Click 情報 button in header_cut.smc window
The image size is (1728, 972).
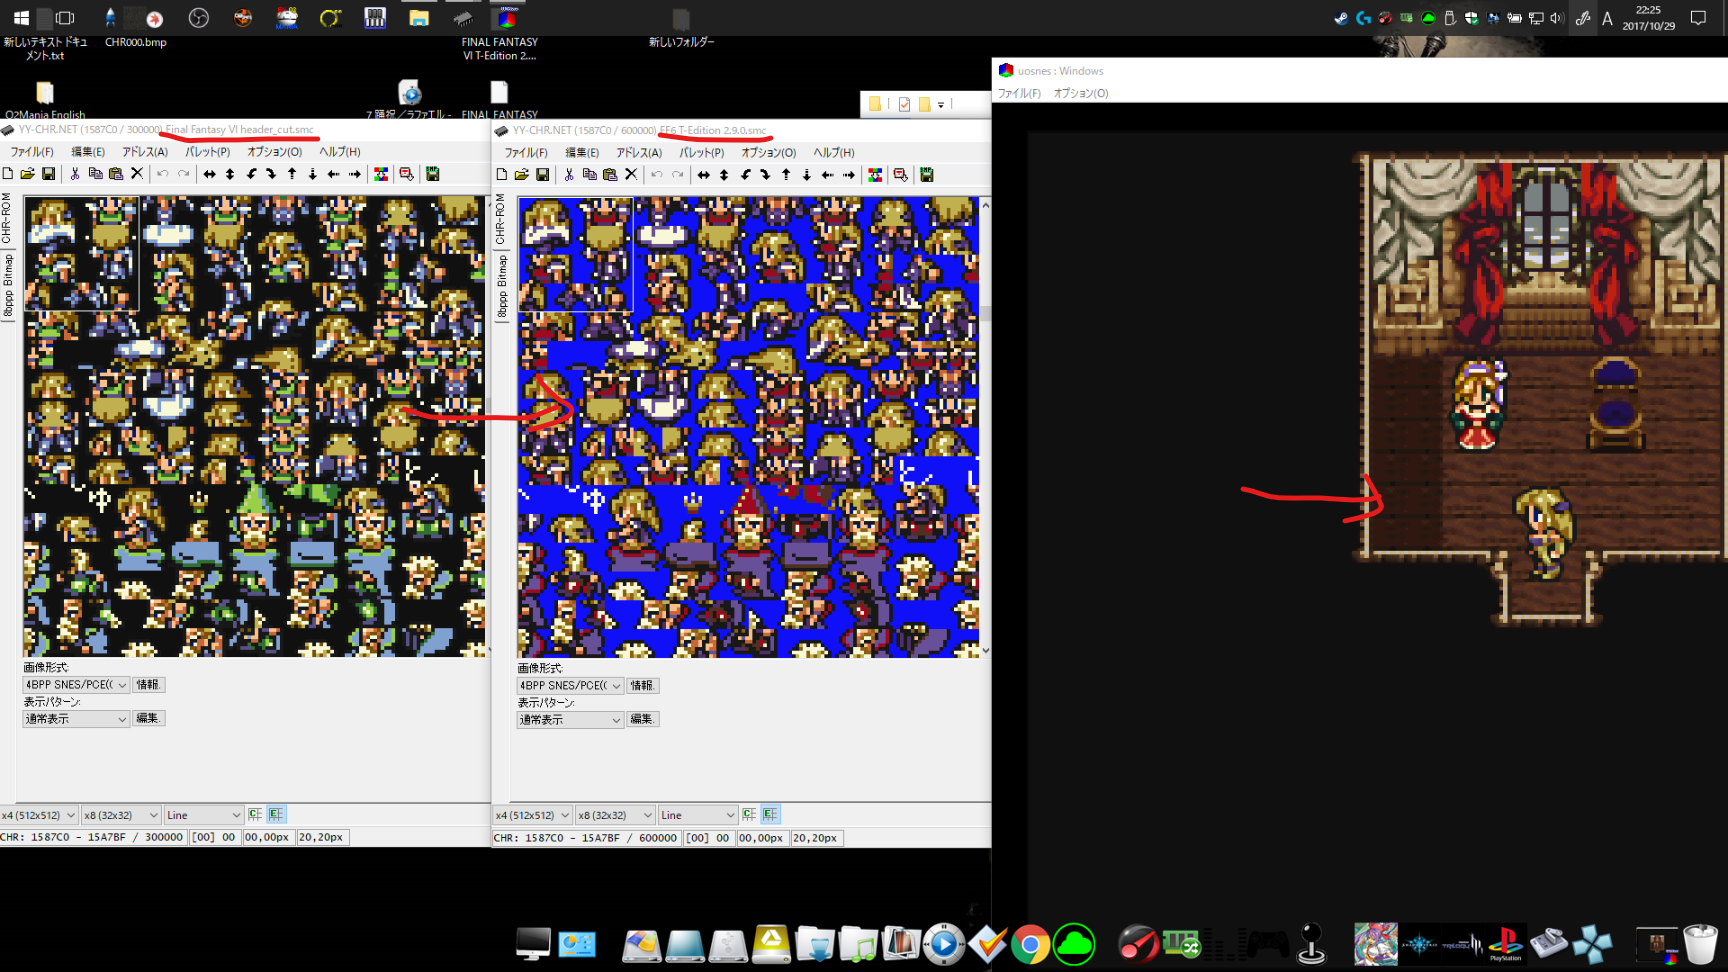click(148, 685)
